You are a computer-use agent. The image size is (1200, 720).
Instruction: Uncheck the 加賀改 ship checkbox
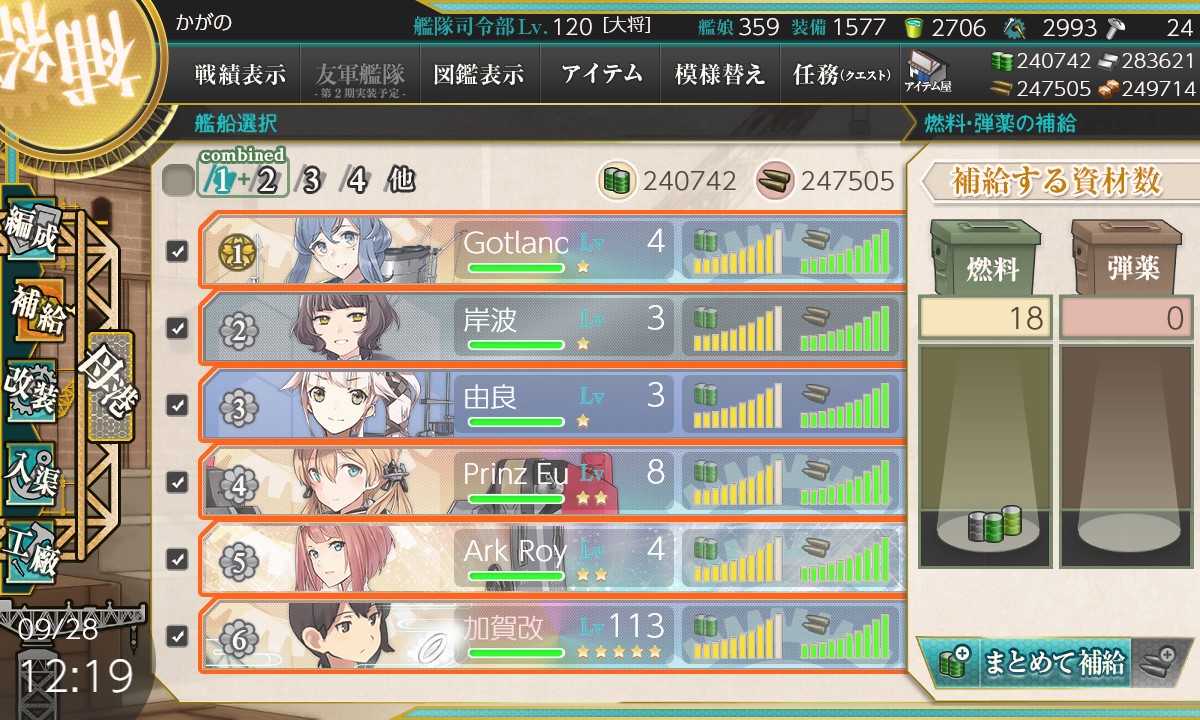point(177,635)
